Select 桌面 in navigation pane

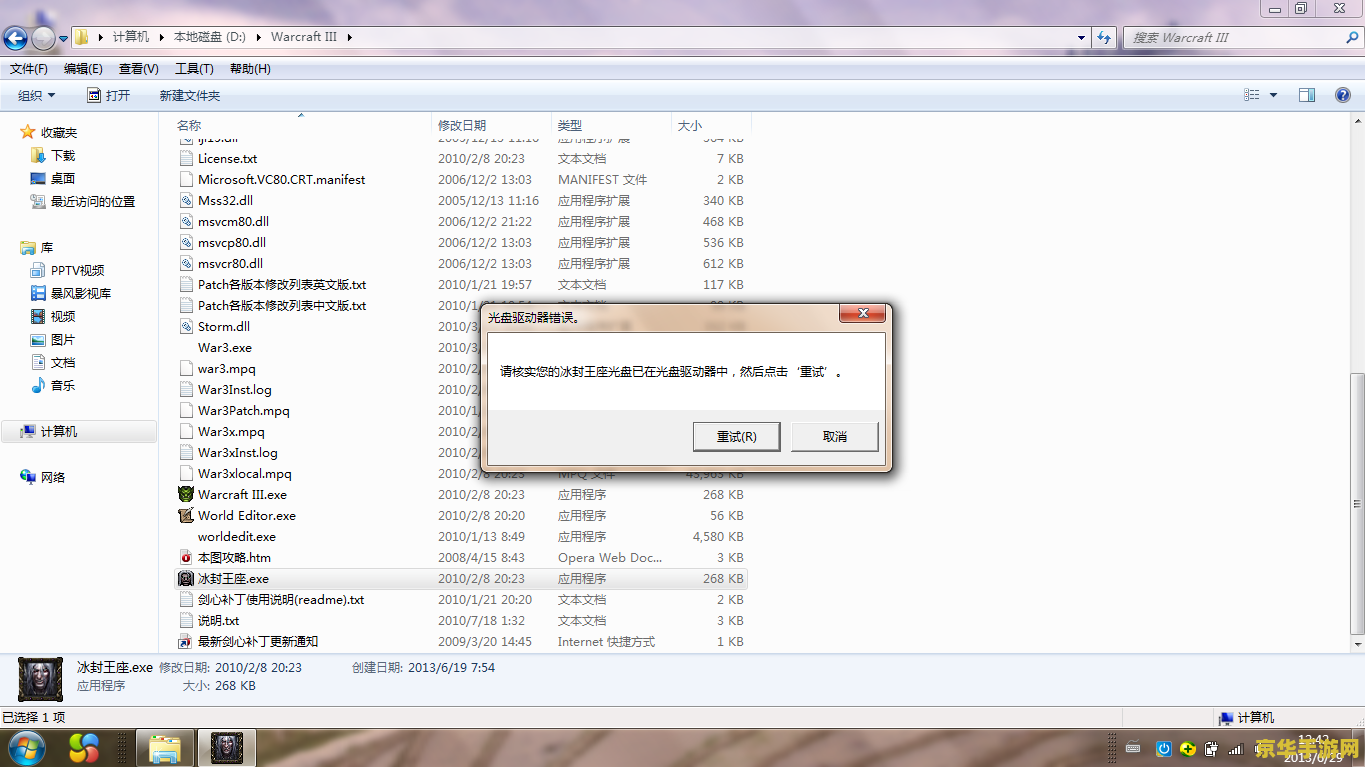pos(63,178)
